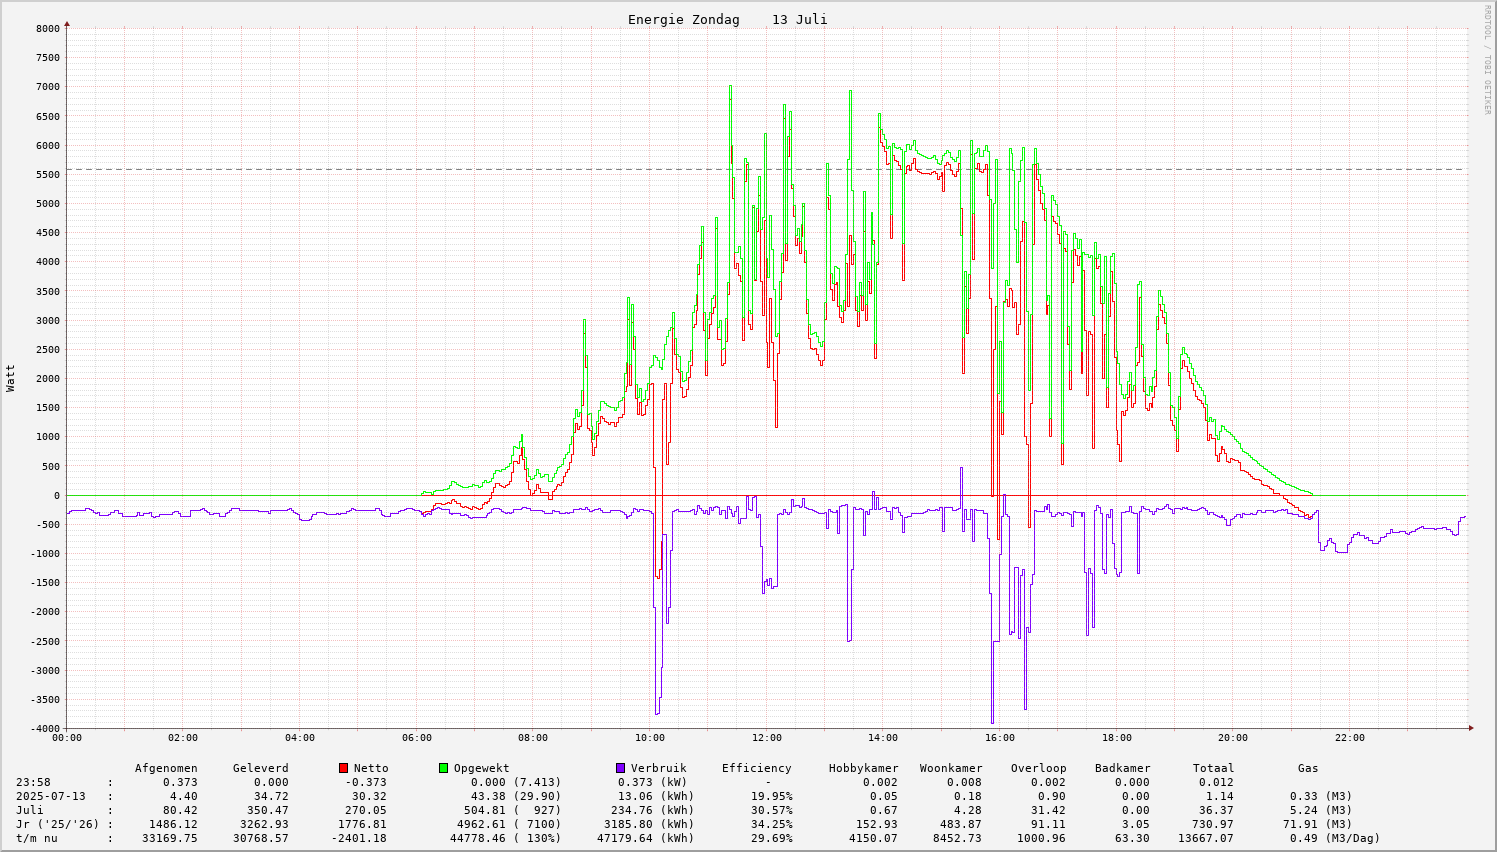Select the Afgenomen column header
Screen dimensions: 1497x852
pyautogui.click(x=166, y=768)
